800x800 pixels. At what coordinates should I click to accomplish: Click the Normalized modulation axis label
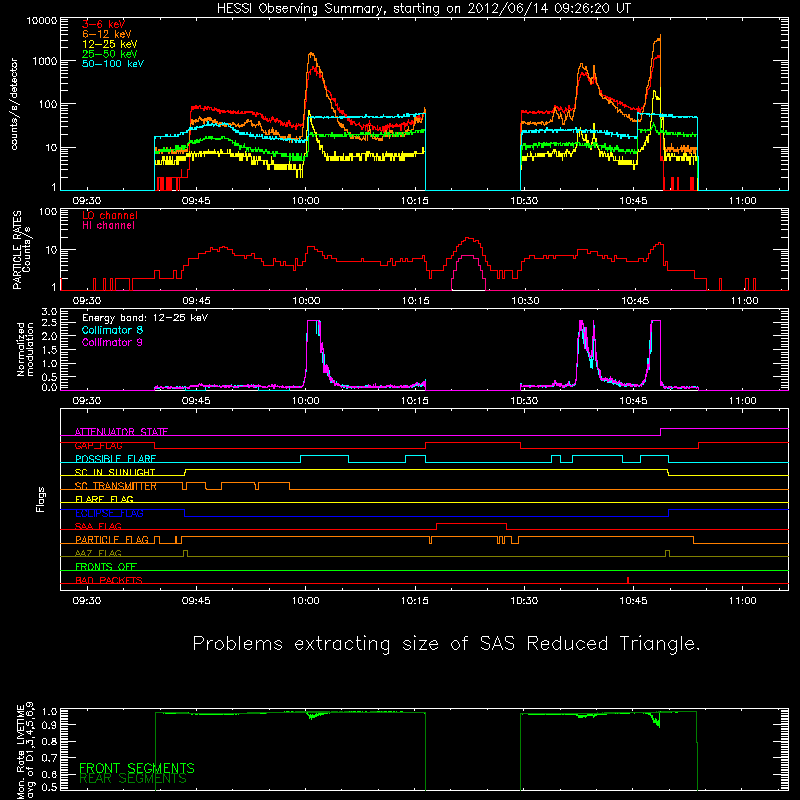click(x=26, y=349)
